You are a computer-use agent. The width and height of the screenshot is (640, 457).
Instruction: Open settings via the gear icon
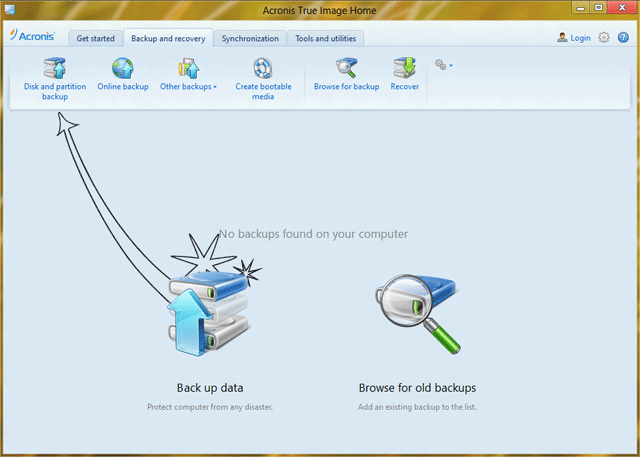[603, 38]
